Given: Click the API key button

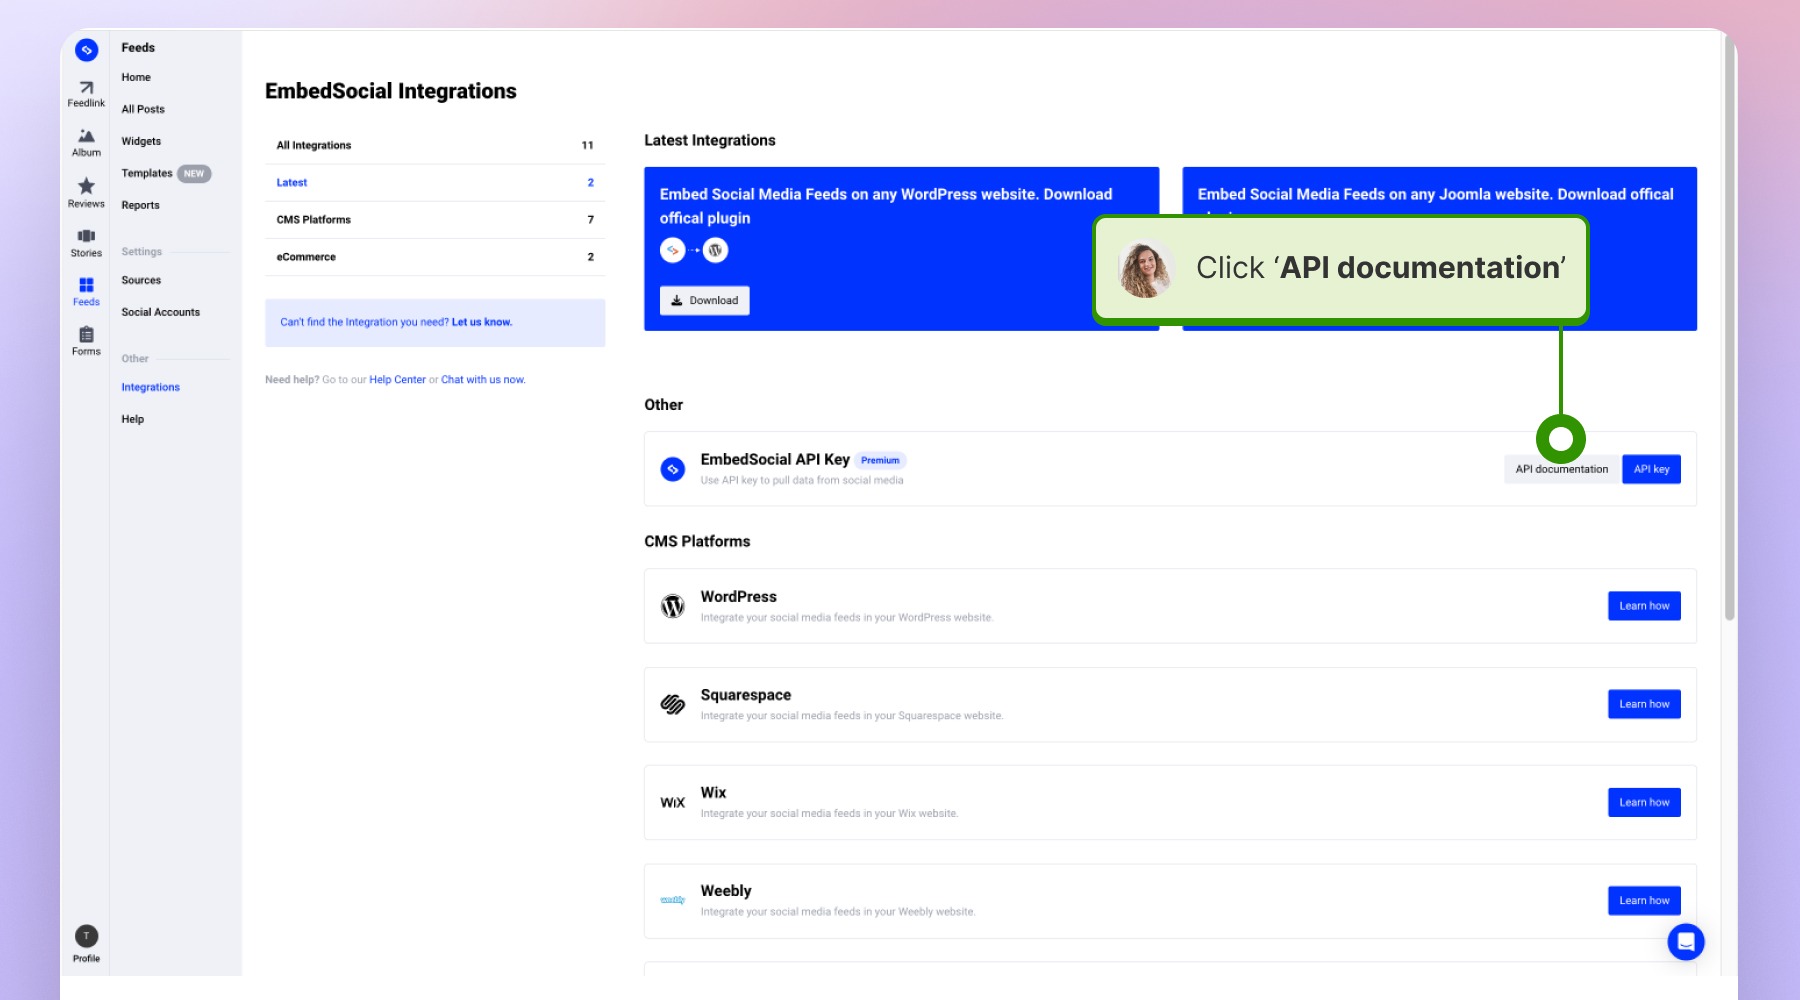Looking at the screenshot, I should click(x=1651, y=469).
